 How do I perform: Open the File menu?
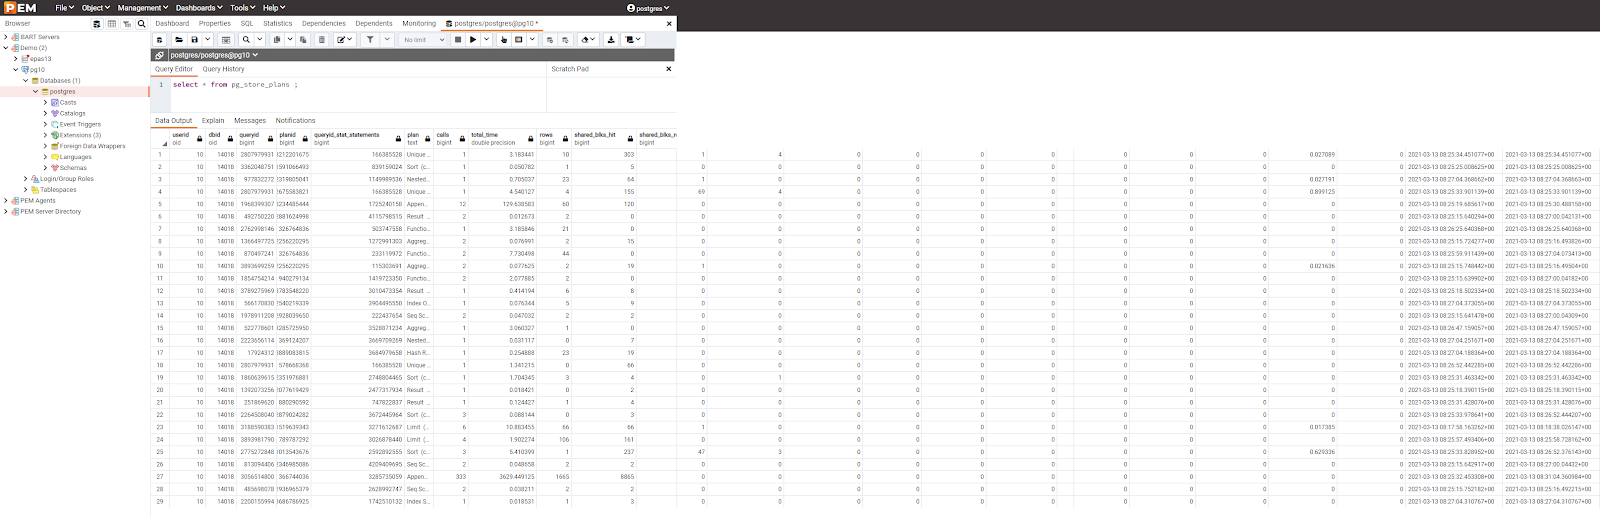click(x=64, y=7)
